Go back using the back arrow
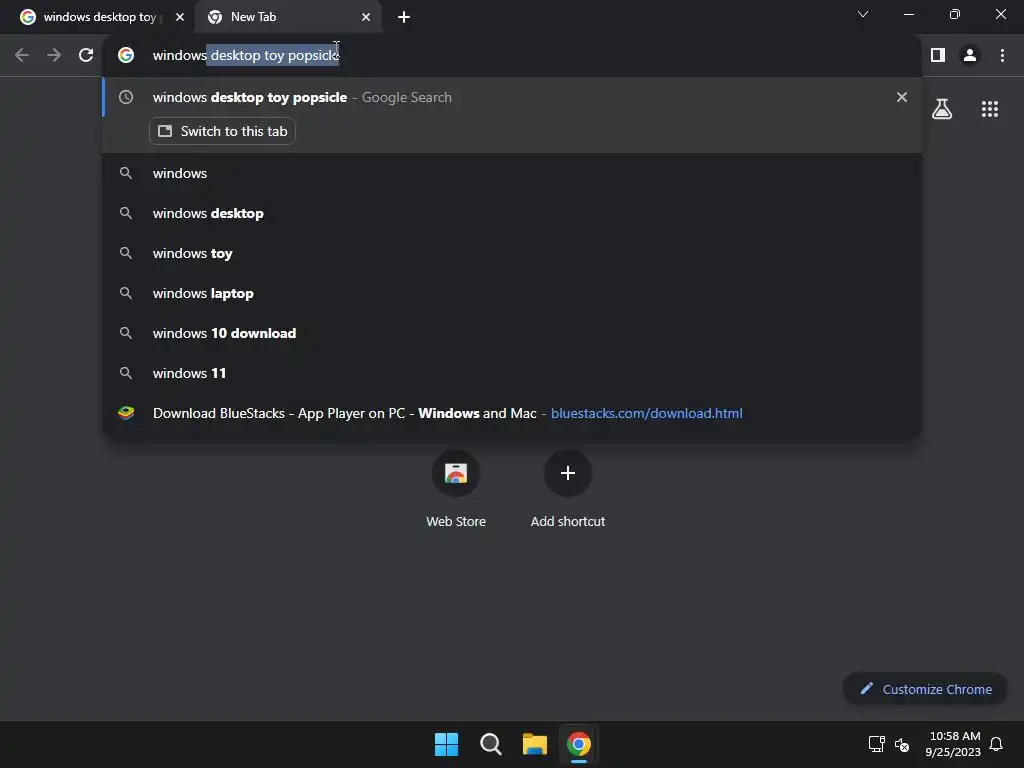1024x768 pixels. click(22, 56)
